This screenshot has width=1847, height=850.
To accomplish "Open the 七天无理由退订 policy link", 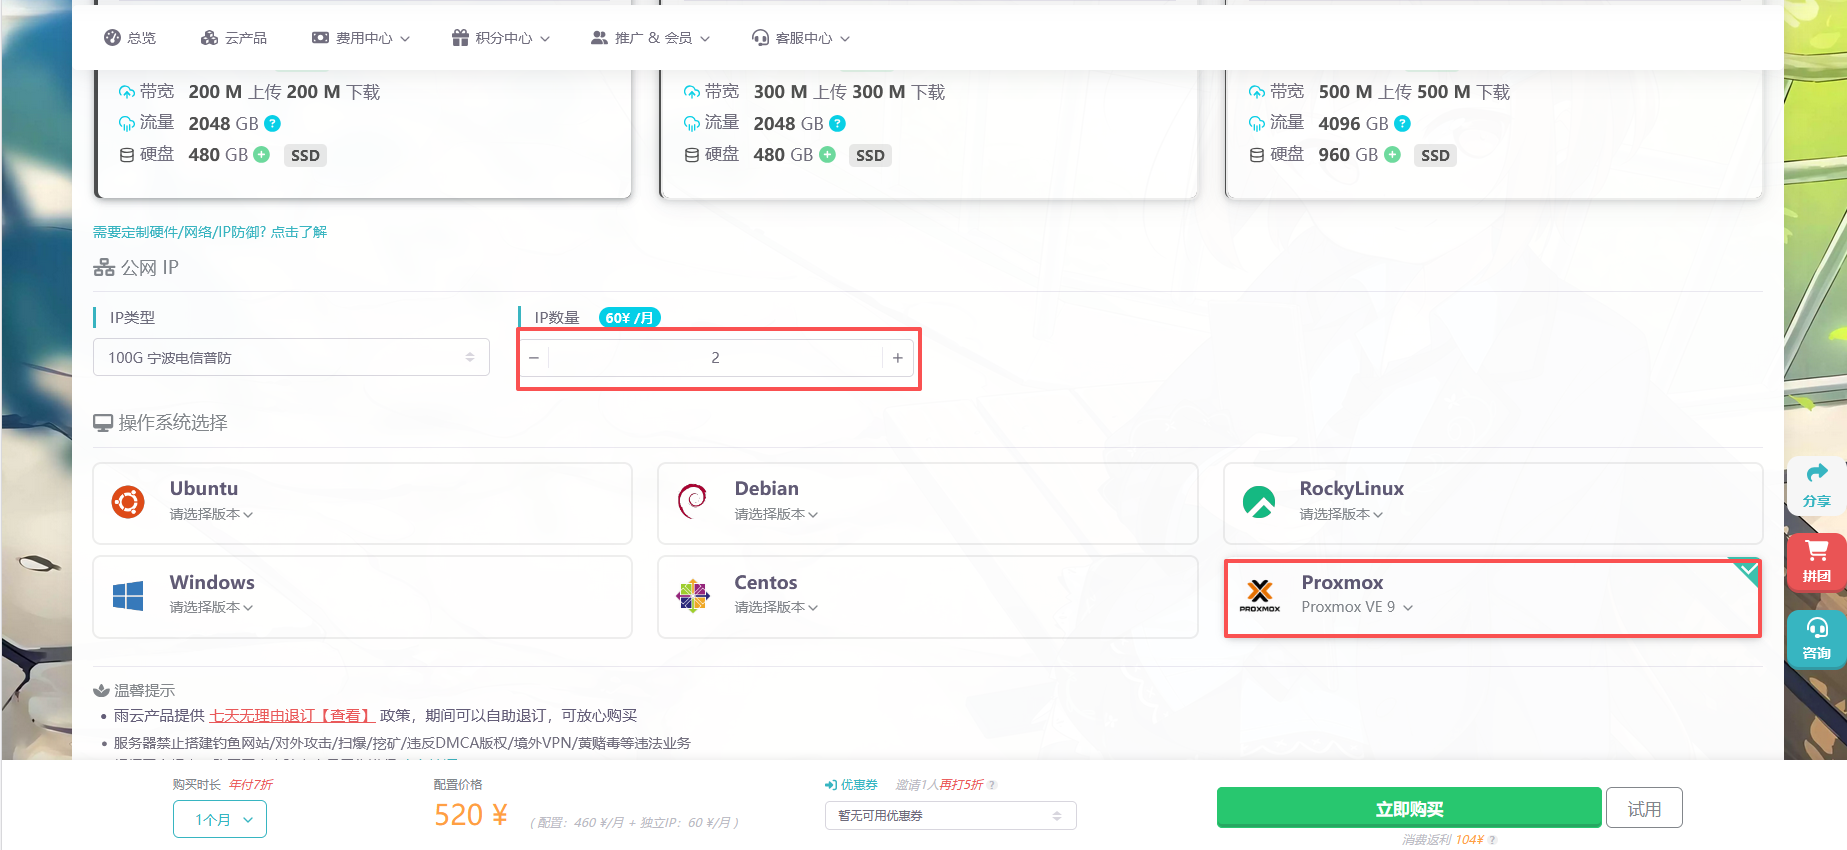I will [291, 716].
